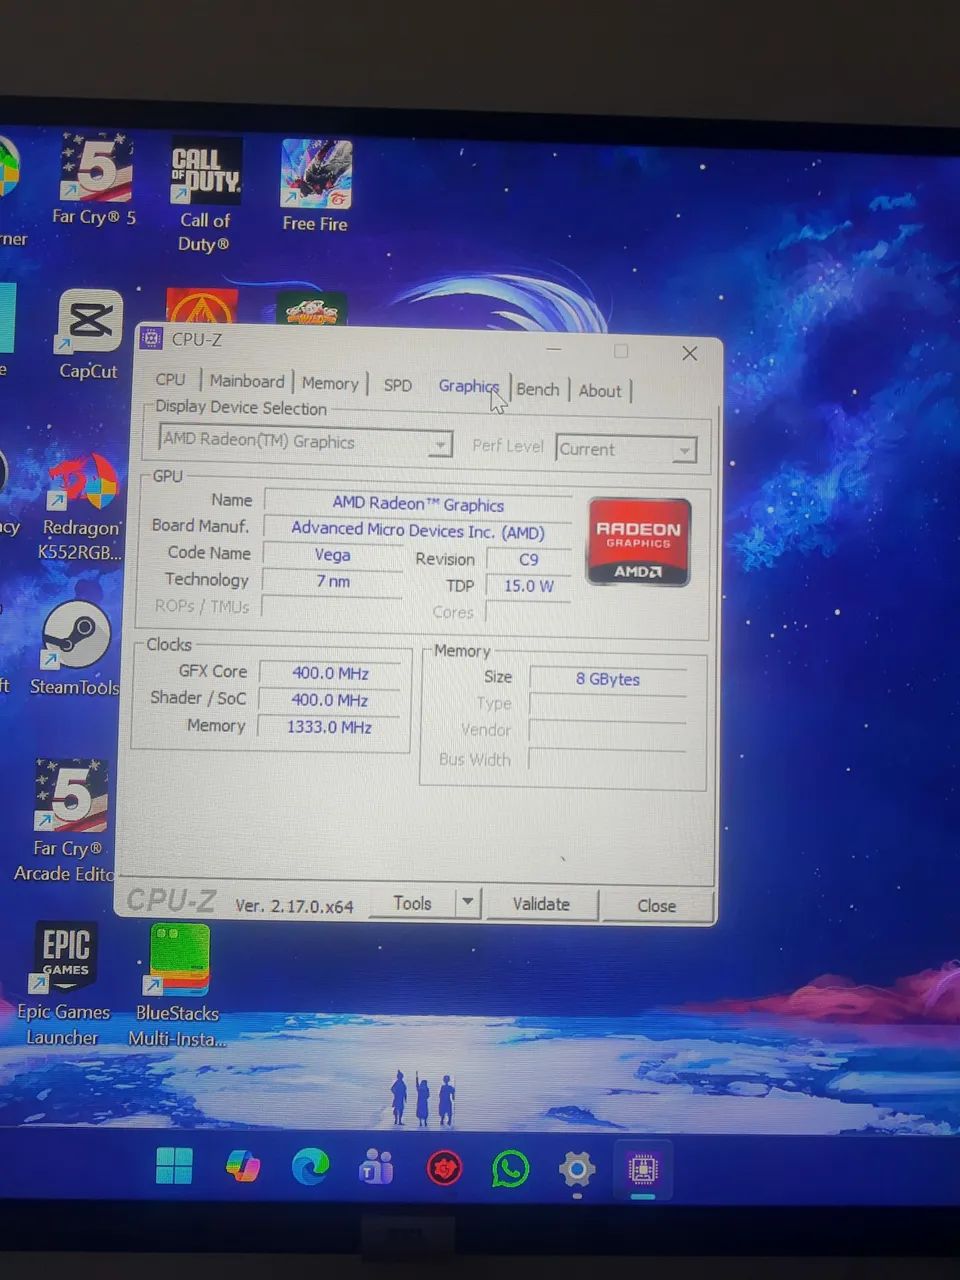Switch to the Mainboard tab
Image resolution: width=960 pixels, height=1280 pixels.
(247, 381)
